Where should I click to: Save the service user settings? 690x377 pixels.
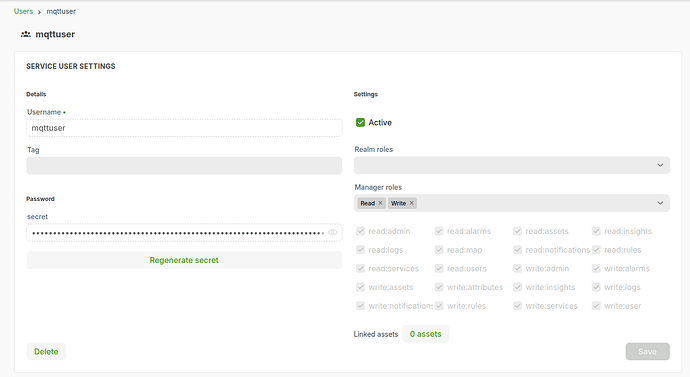(647, 351)
